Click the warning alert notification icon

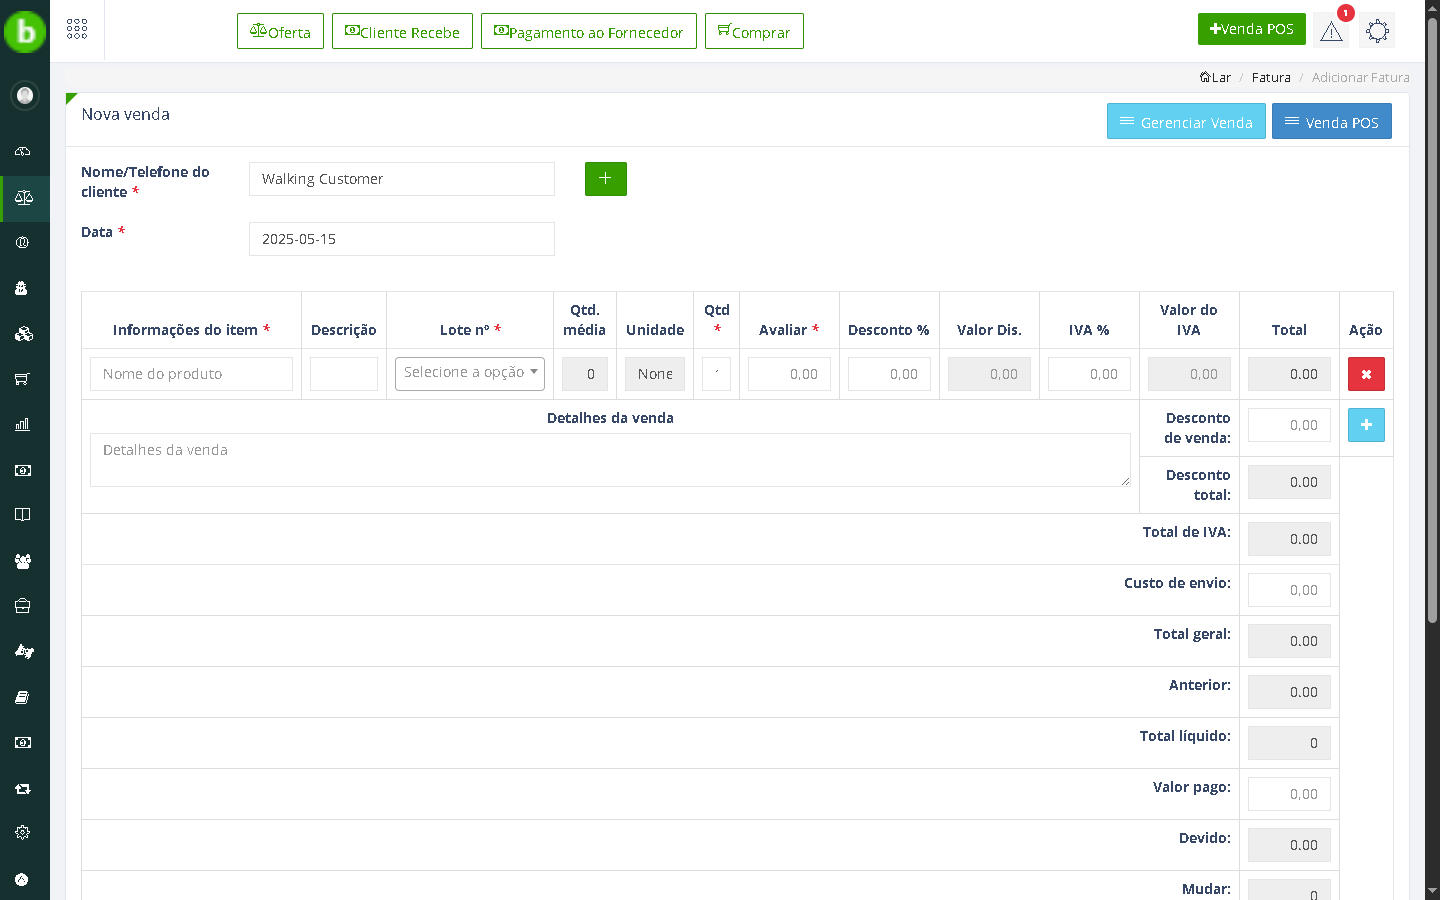pos(1331,31)
